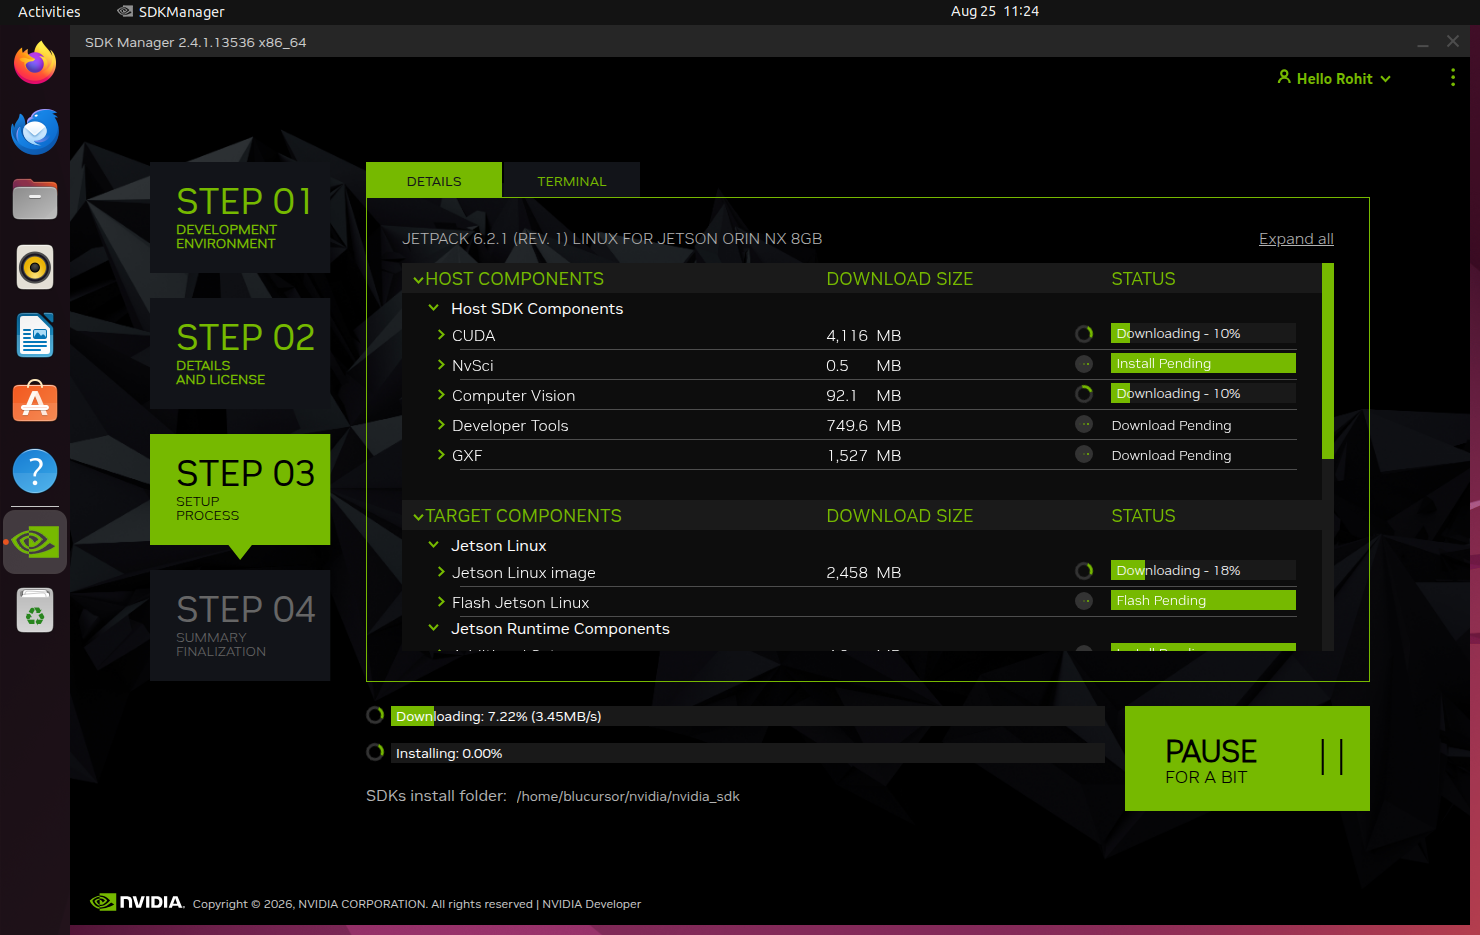The width and height of the screenshot is (1480, 935).
Task: Click the overall Downloading spinner icon
Action: (x=375, y=715)
